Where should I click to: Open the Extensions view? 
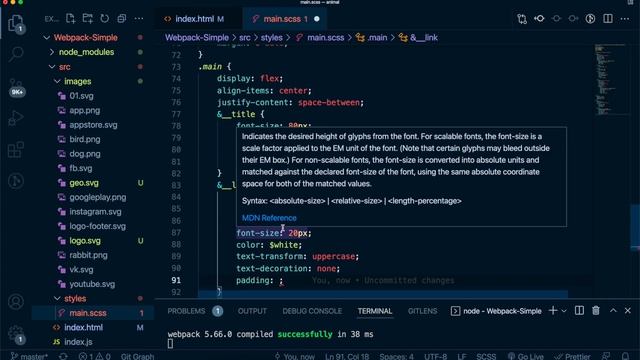pos(16,150)
